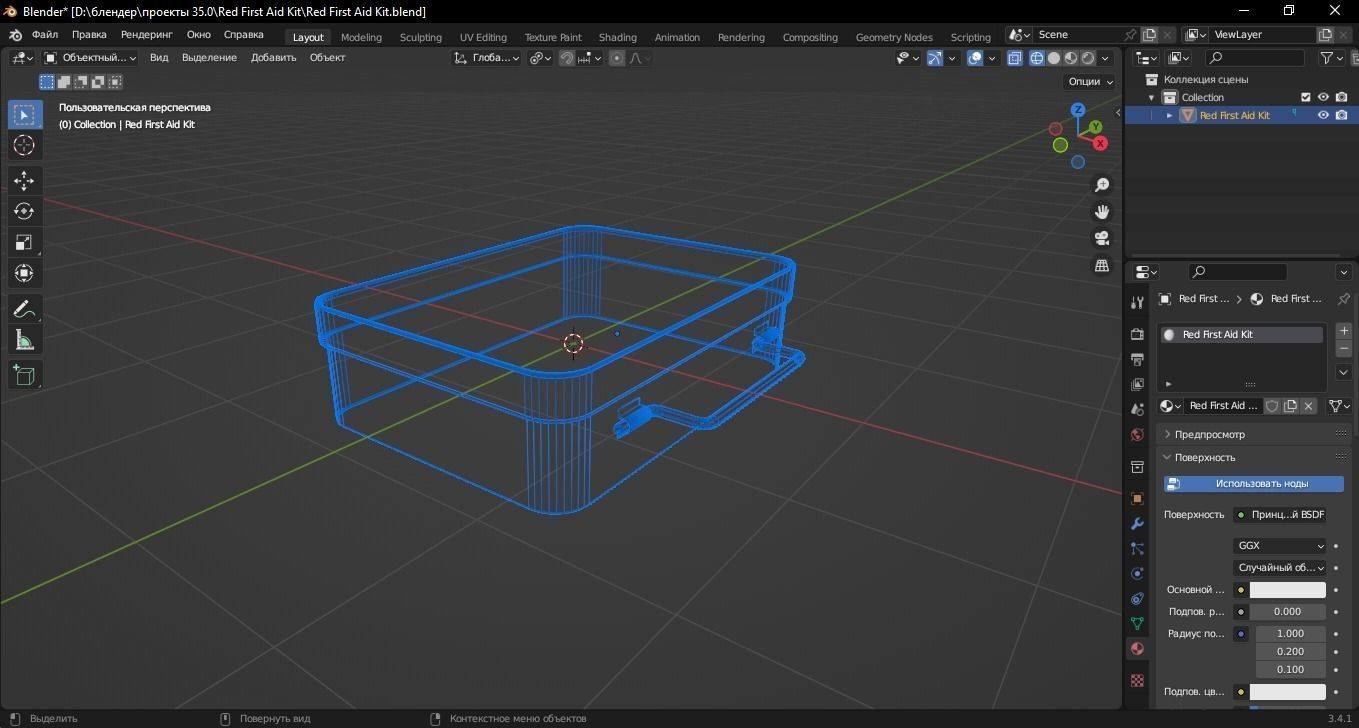The height and width of the screenshot is (728, 1359).
Task: Collapse the Collection tree in outliner
Action: click(1151, 97)
